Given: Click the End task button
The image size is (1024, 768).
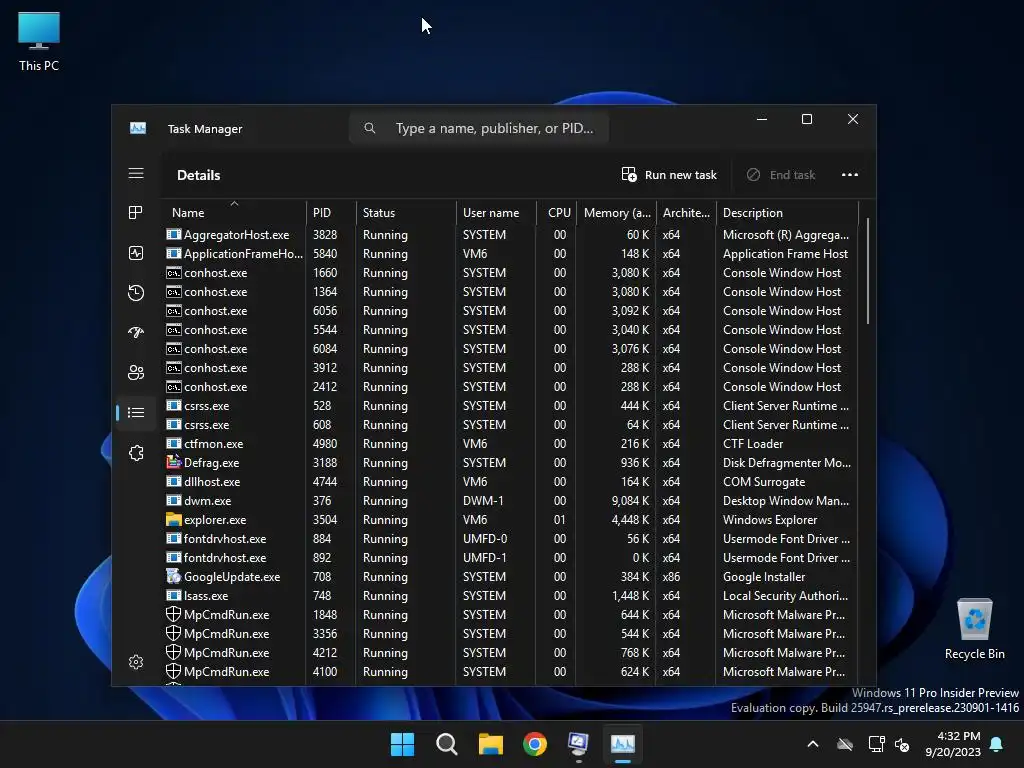Looking at the screenshot, I should pyautogui.click(x=781, y=174).
